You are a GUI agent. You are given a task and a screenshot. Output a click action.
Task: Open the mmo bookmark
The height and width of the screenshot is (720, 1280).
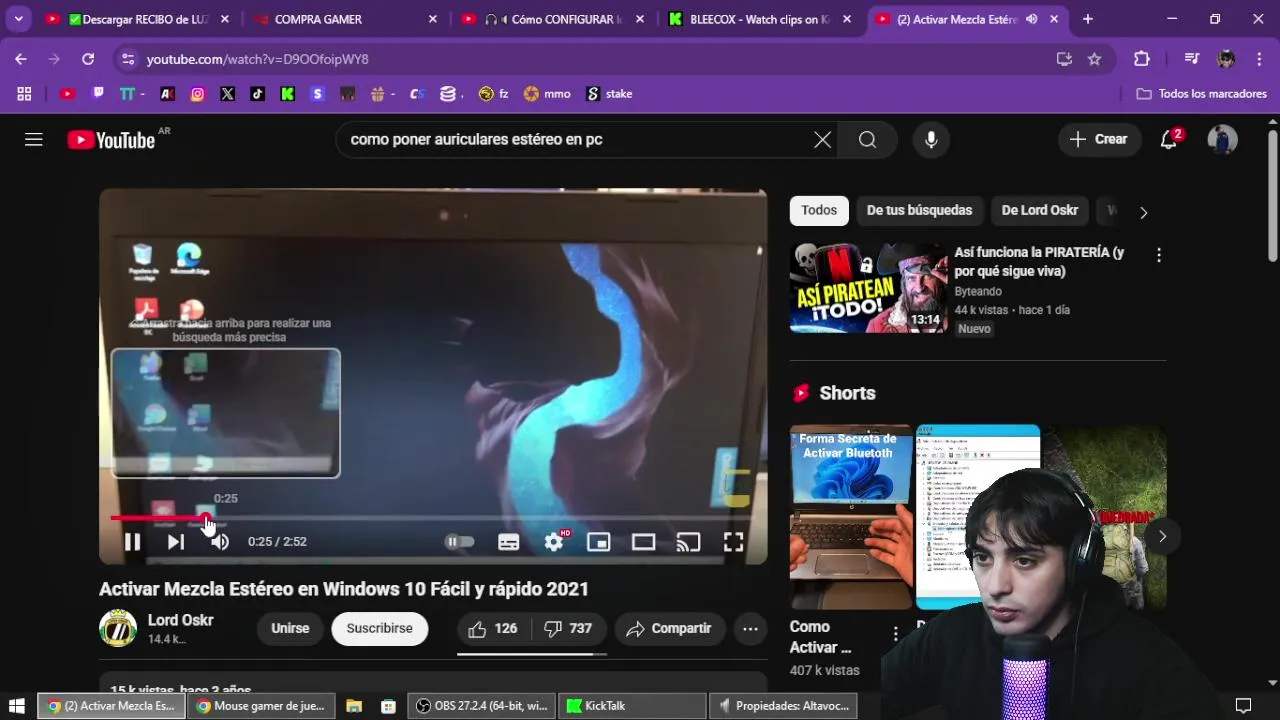pos(547,94)
